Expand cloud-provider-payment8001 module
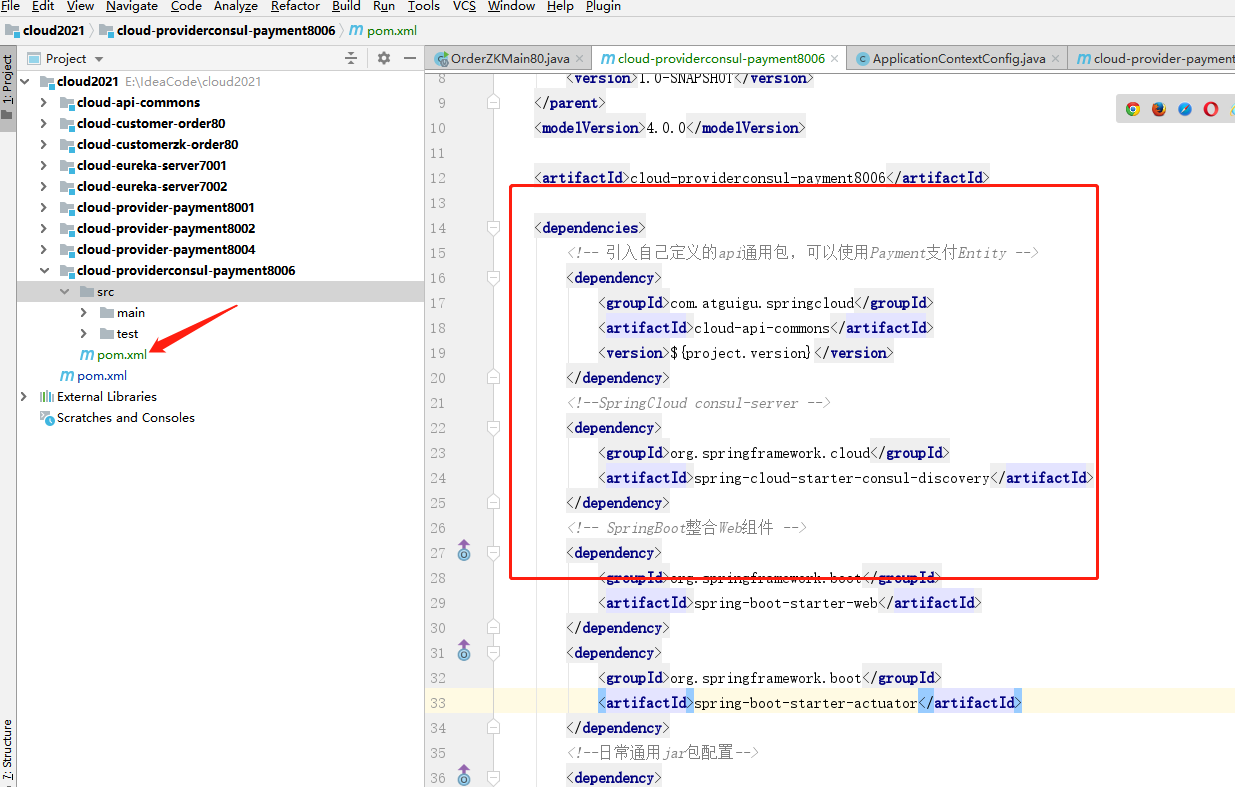The image size is (1235, 787). tap(44, 208)
